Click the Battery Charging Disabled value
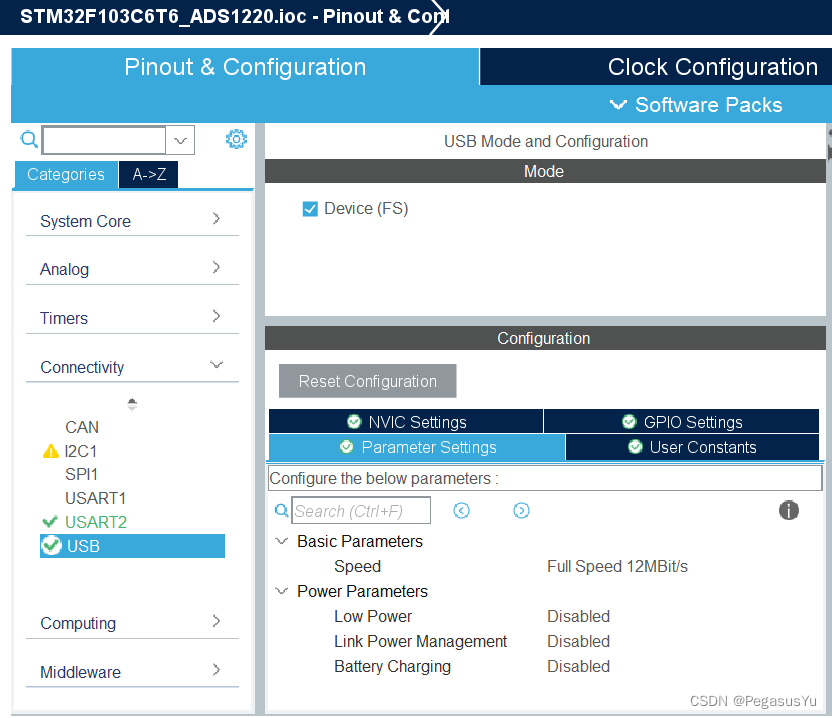The image size is (832, 718). tap(578, 666)
